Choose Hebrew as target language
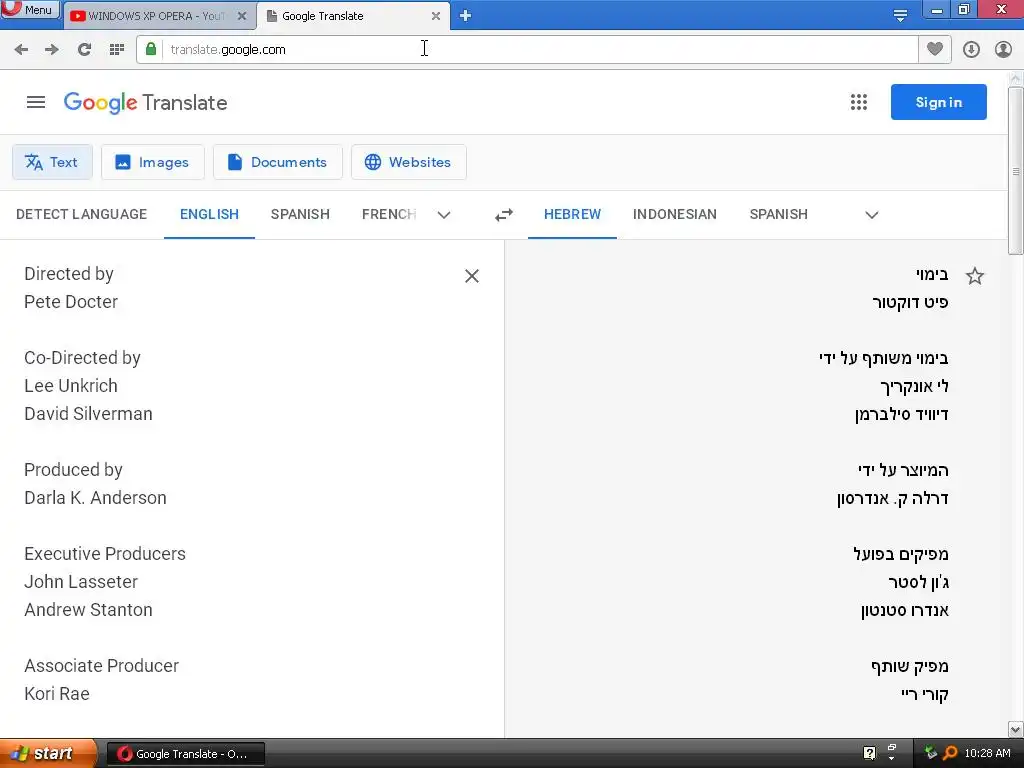 click(x=572, y=214)
